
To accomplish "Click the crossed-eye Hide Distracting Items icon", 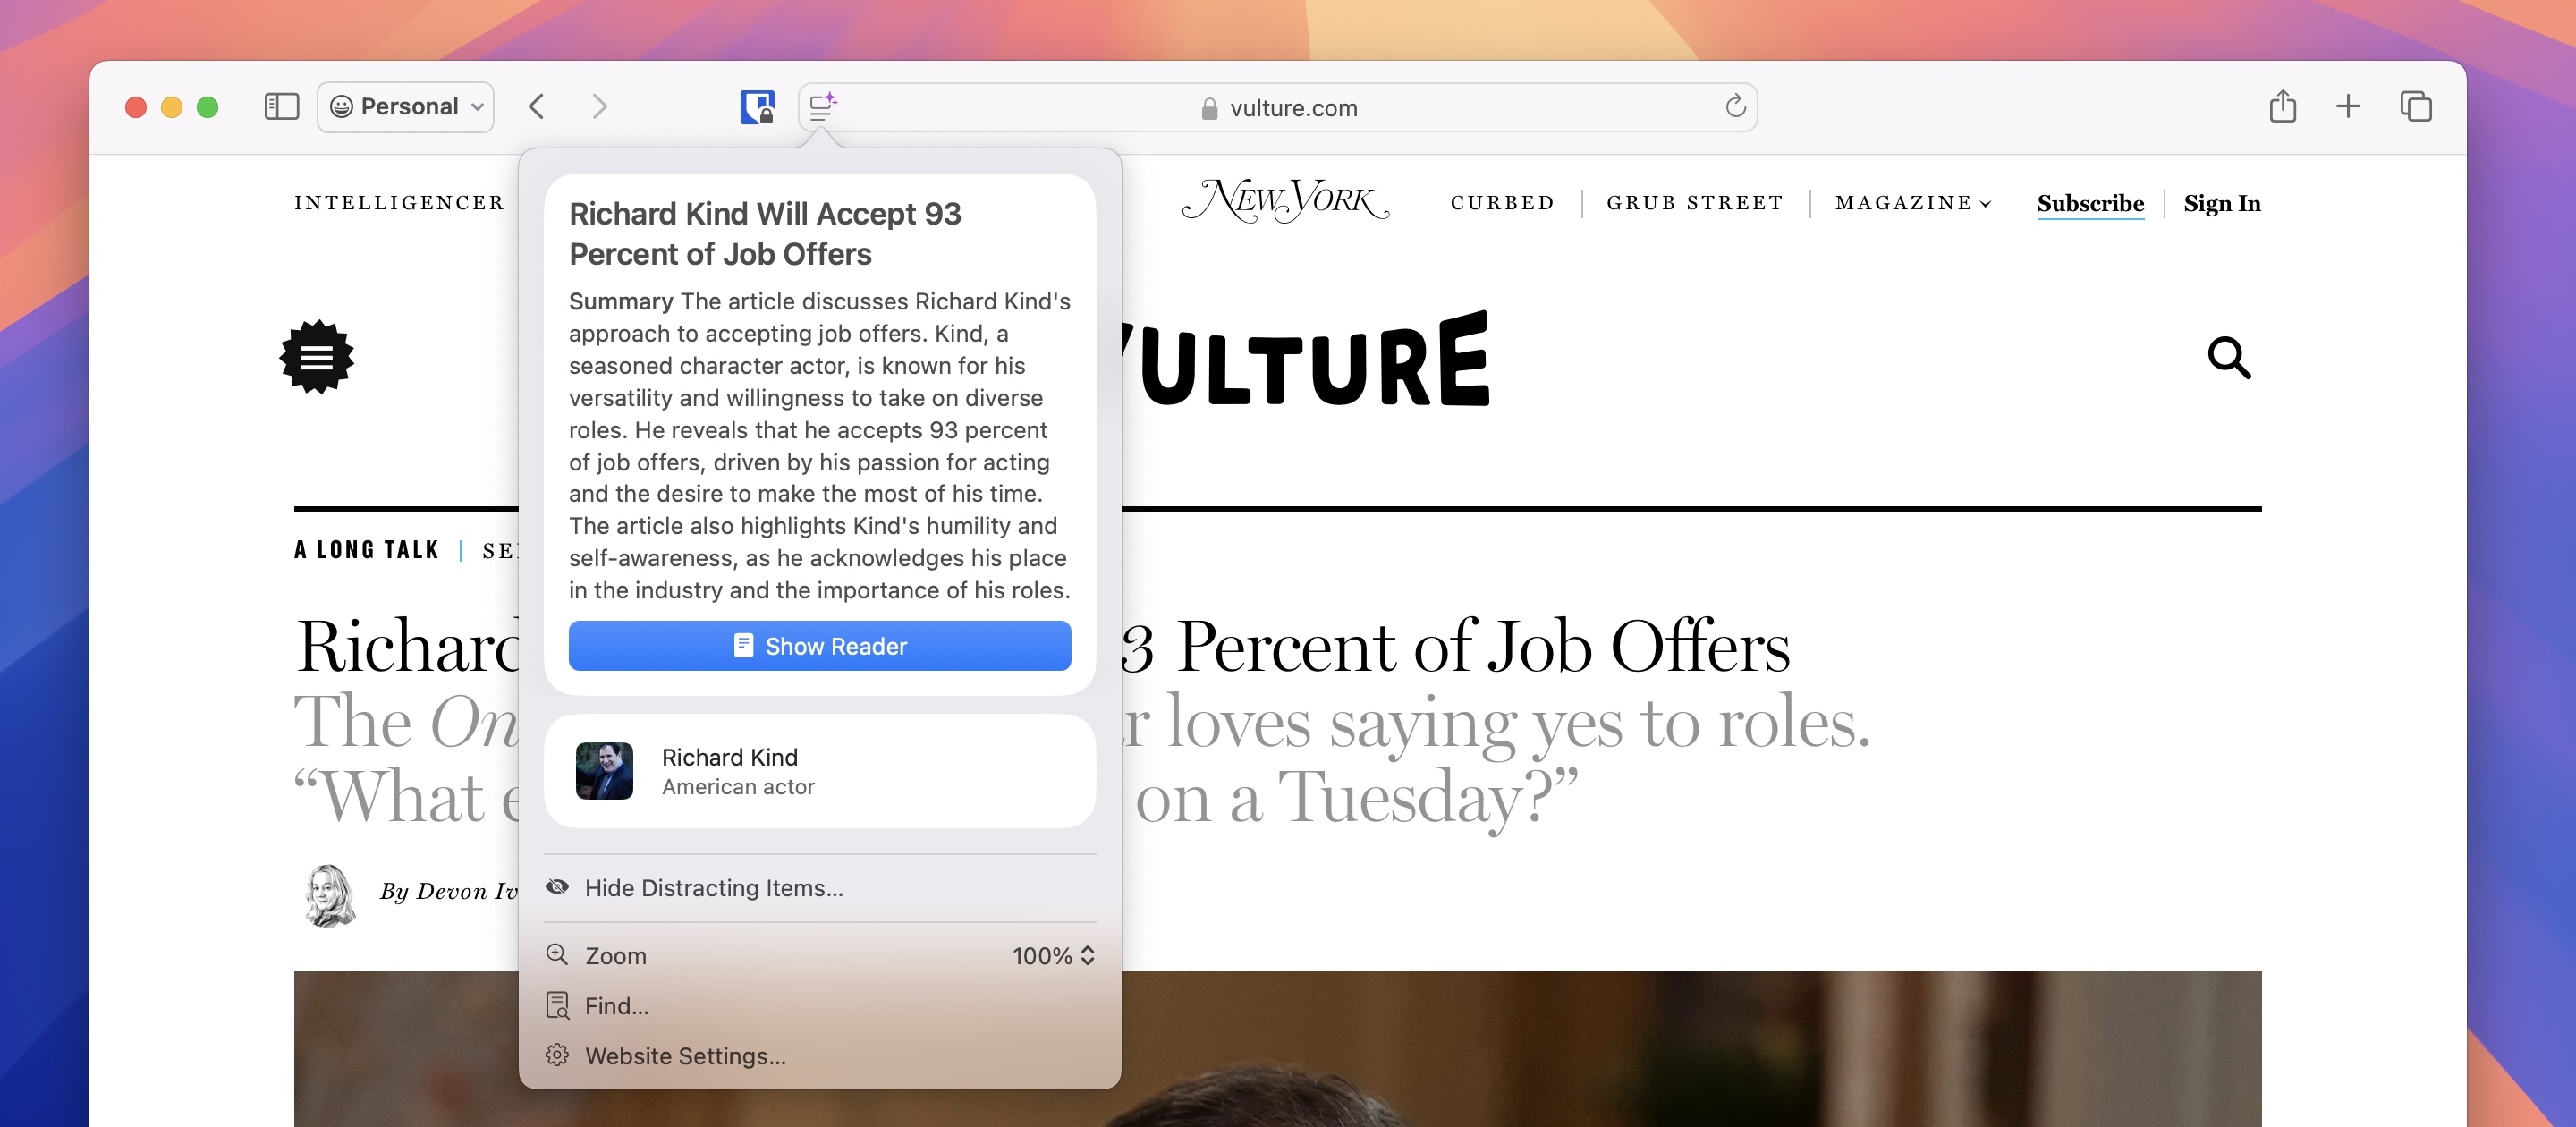I will pos(557,887).
